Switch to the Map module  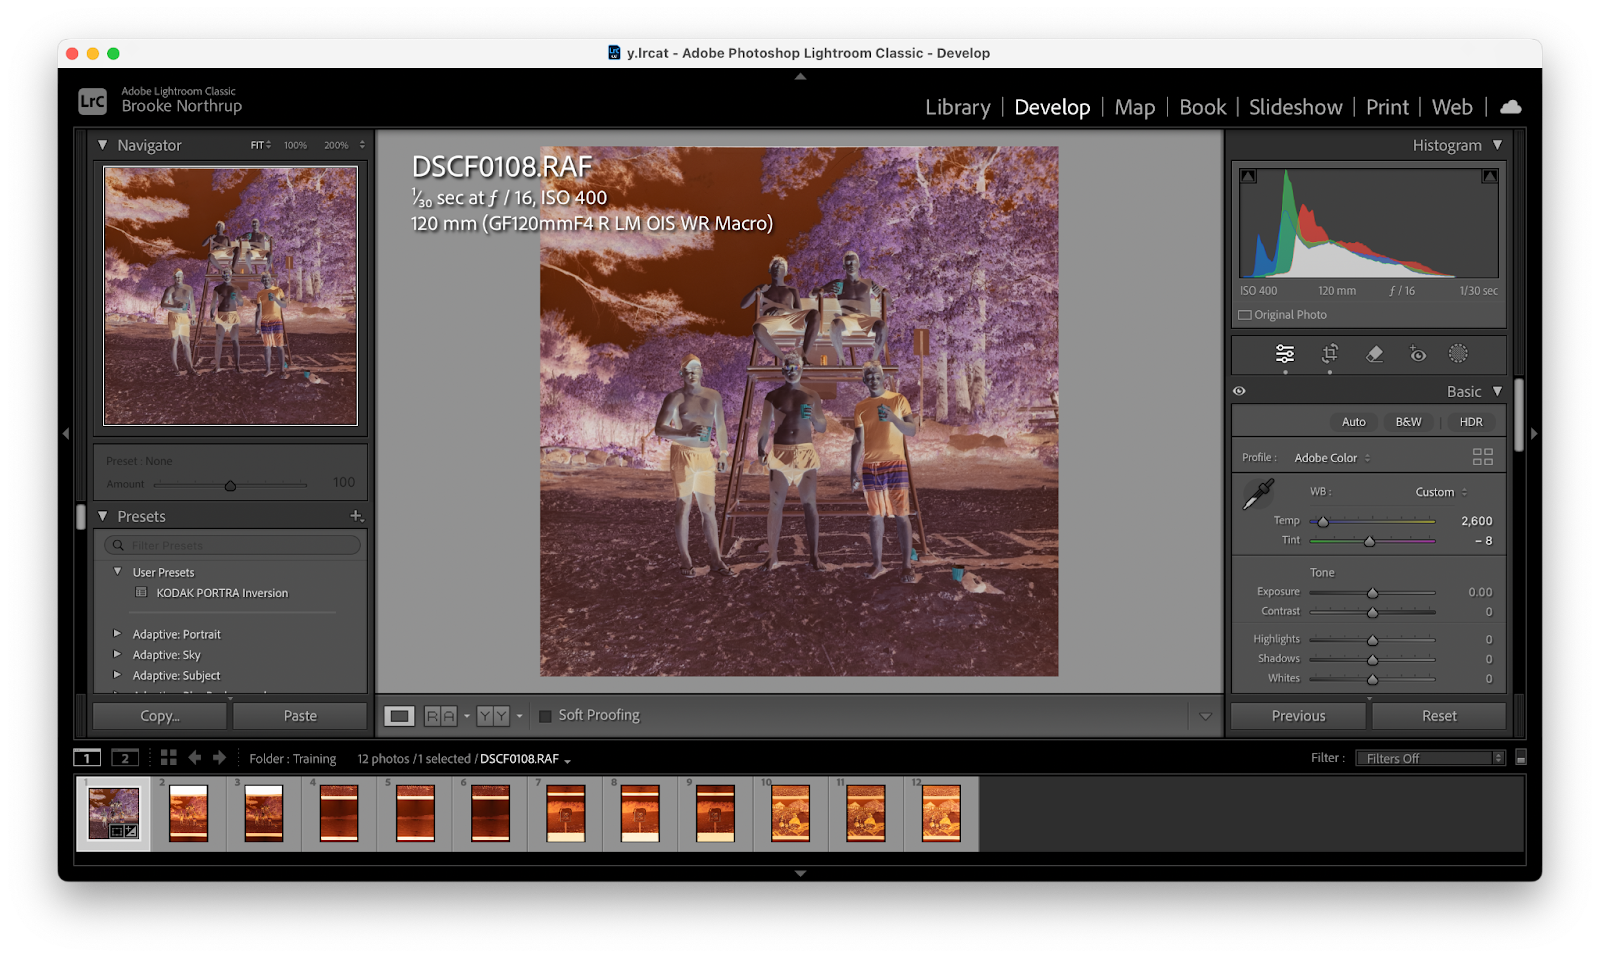point(1135,107)
